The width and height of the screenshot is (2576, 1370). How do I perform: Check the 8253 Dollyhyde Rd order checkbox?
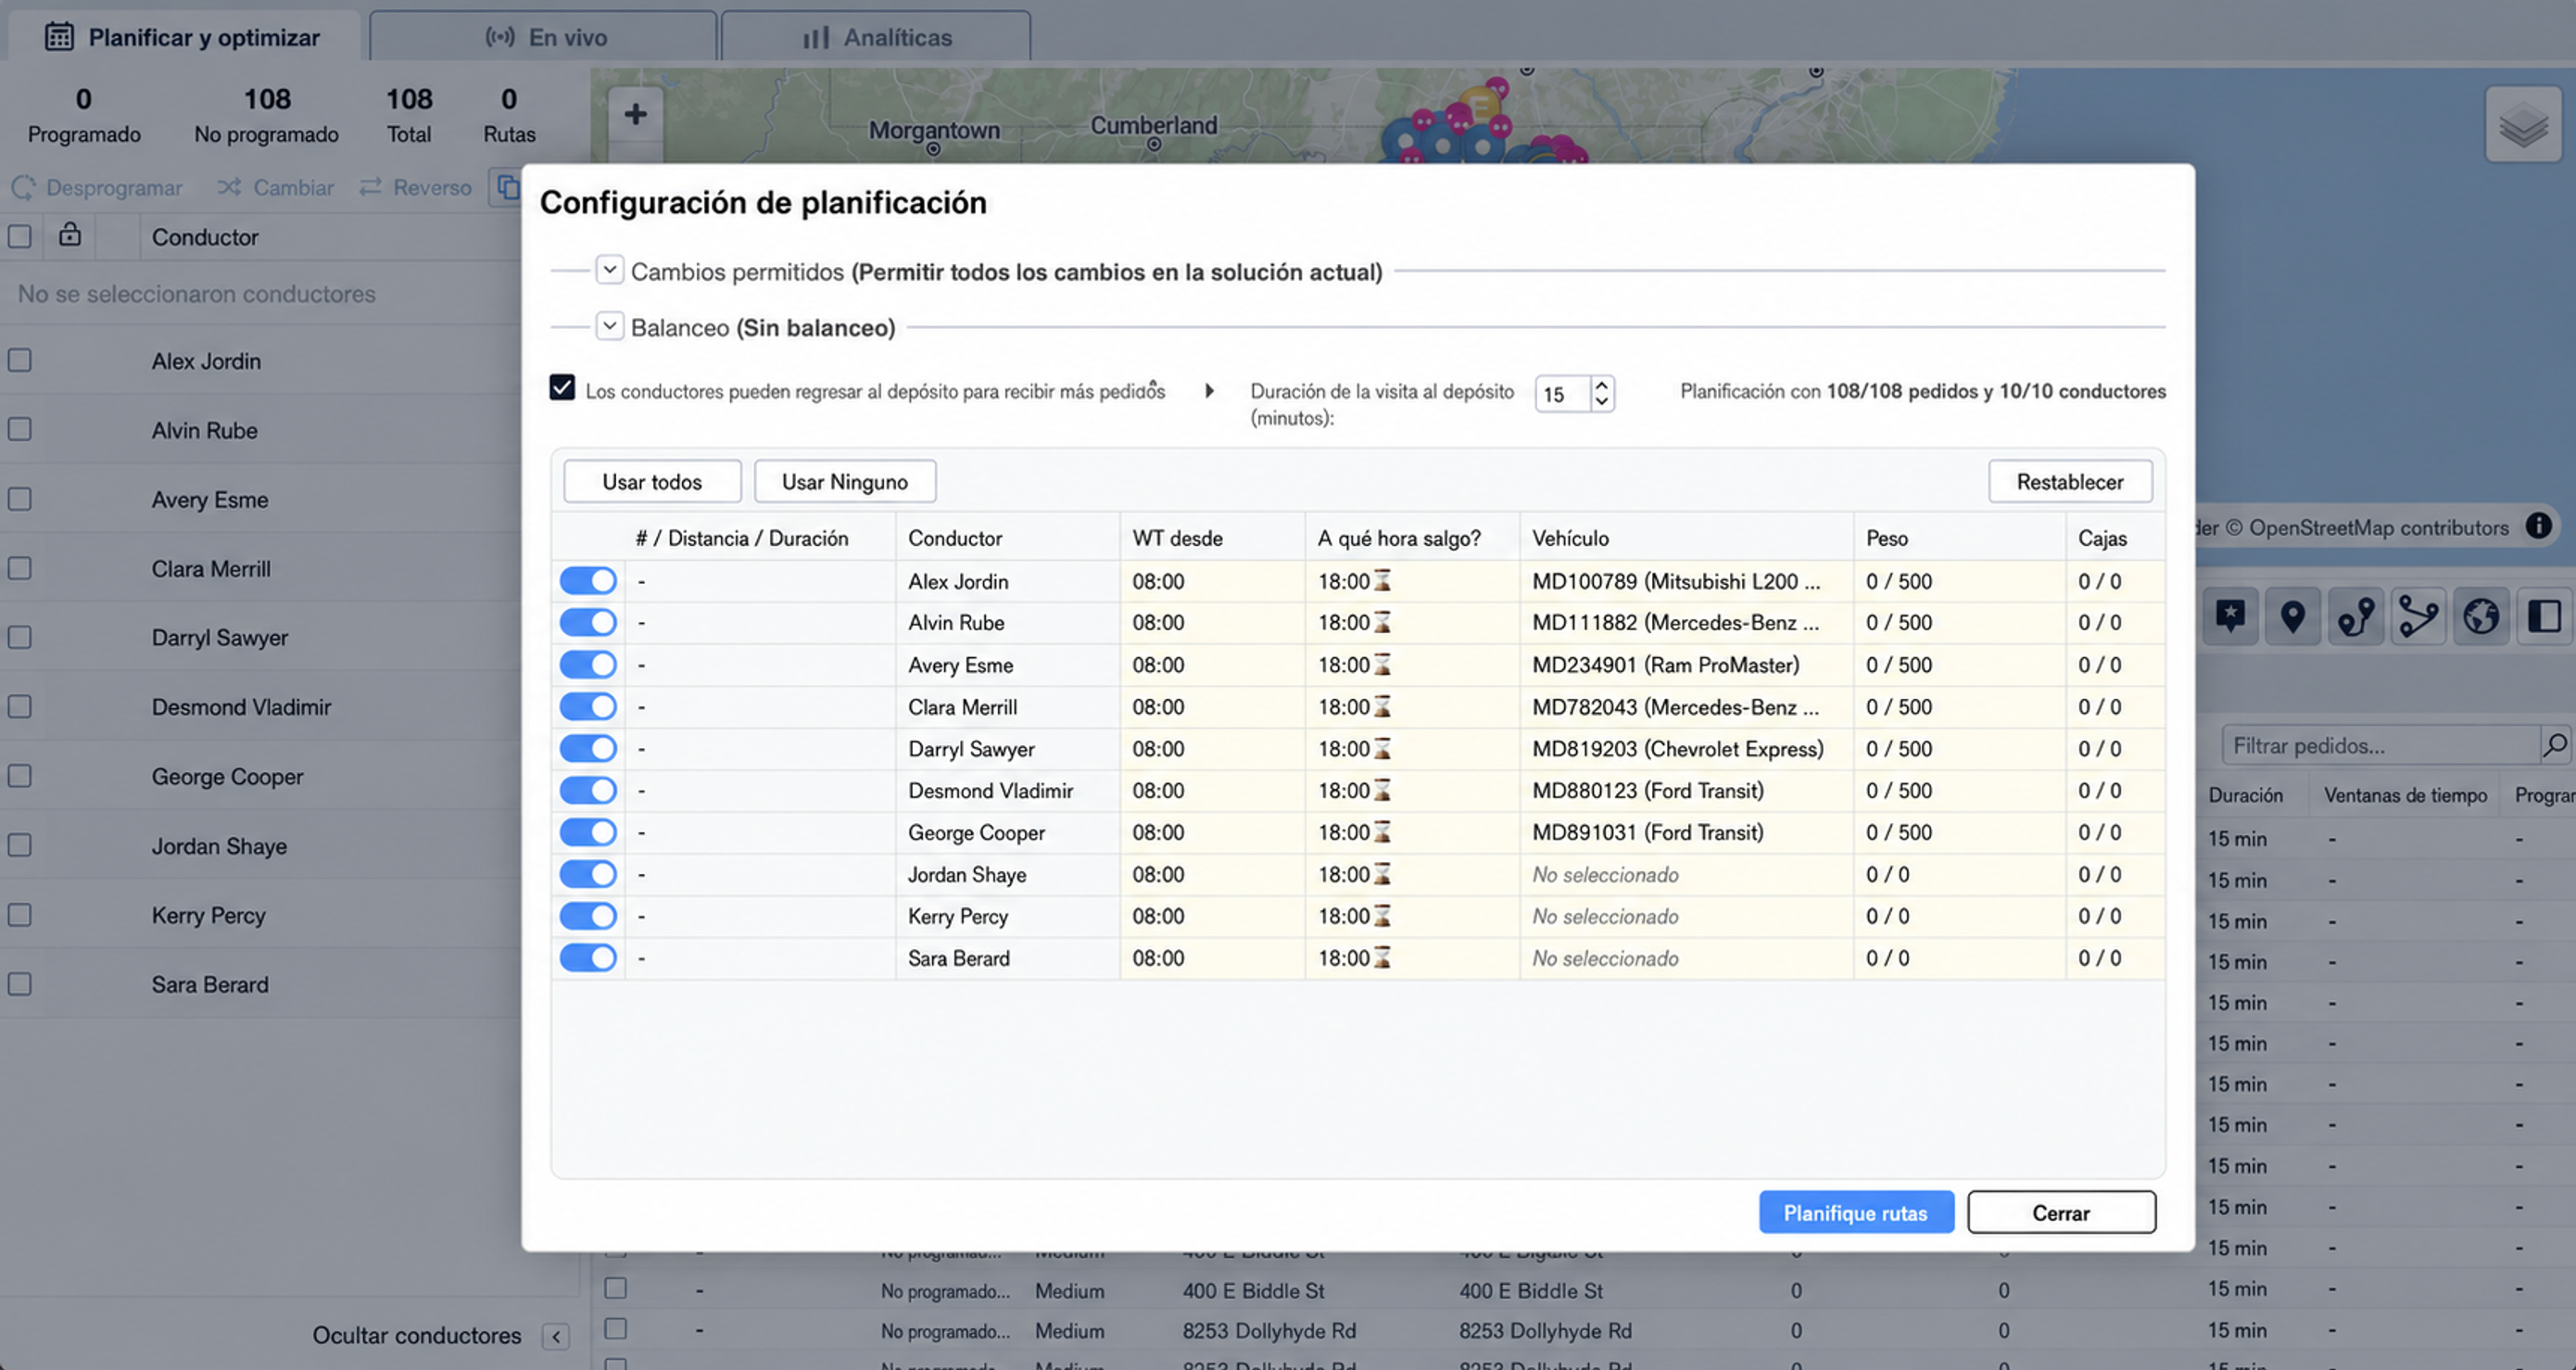(x=616, y=1329)
